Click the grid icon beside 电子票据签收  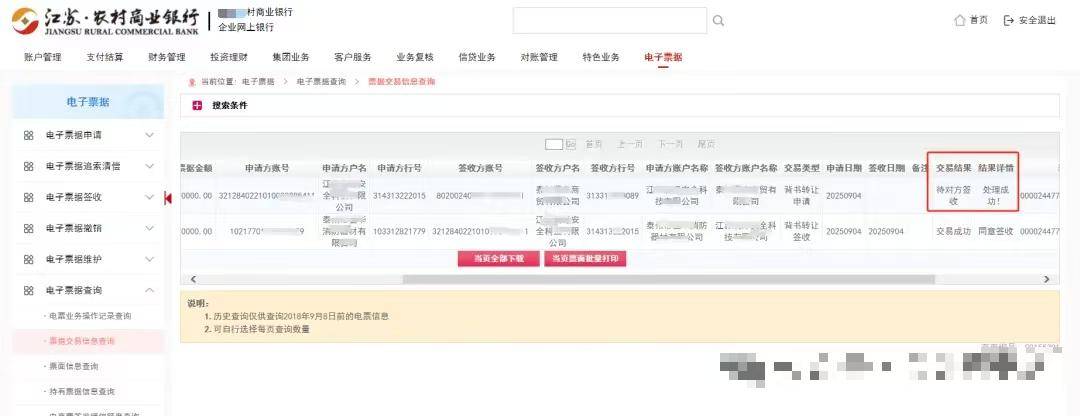[x=28, y=197]
